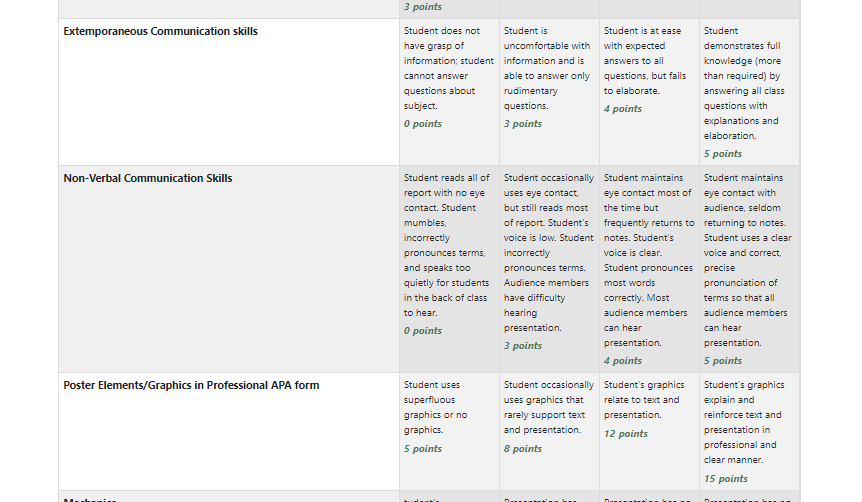
Task: Choose the 'occasionally uses eye contact' rating cell
Action: coord(549,269)
